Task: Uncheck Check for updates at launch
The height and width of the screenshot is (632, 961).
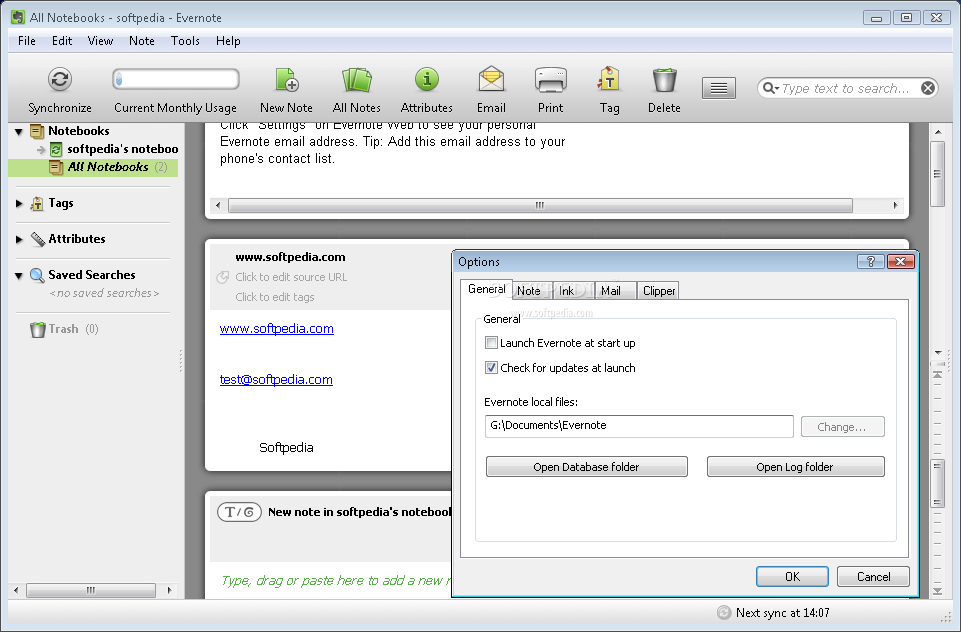Action: [x=491, y=368]
